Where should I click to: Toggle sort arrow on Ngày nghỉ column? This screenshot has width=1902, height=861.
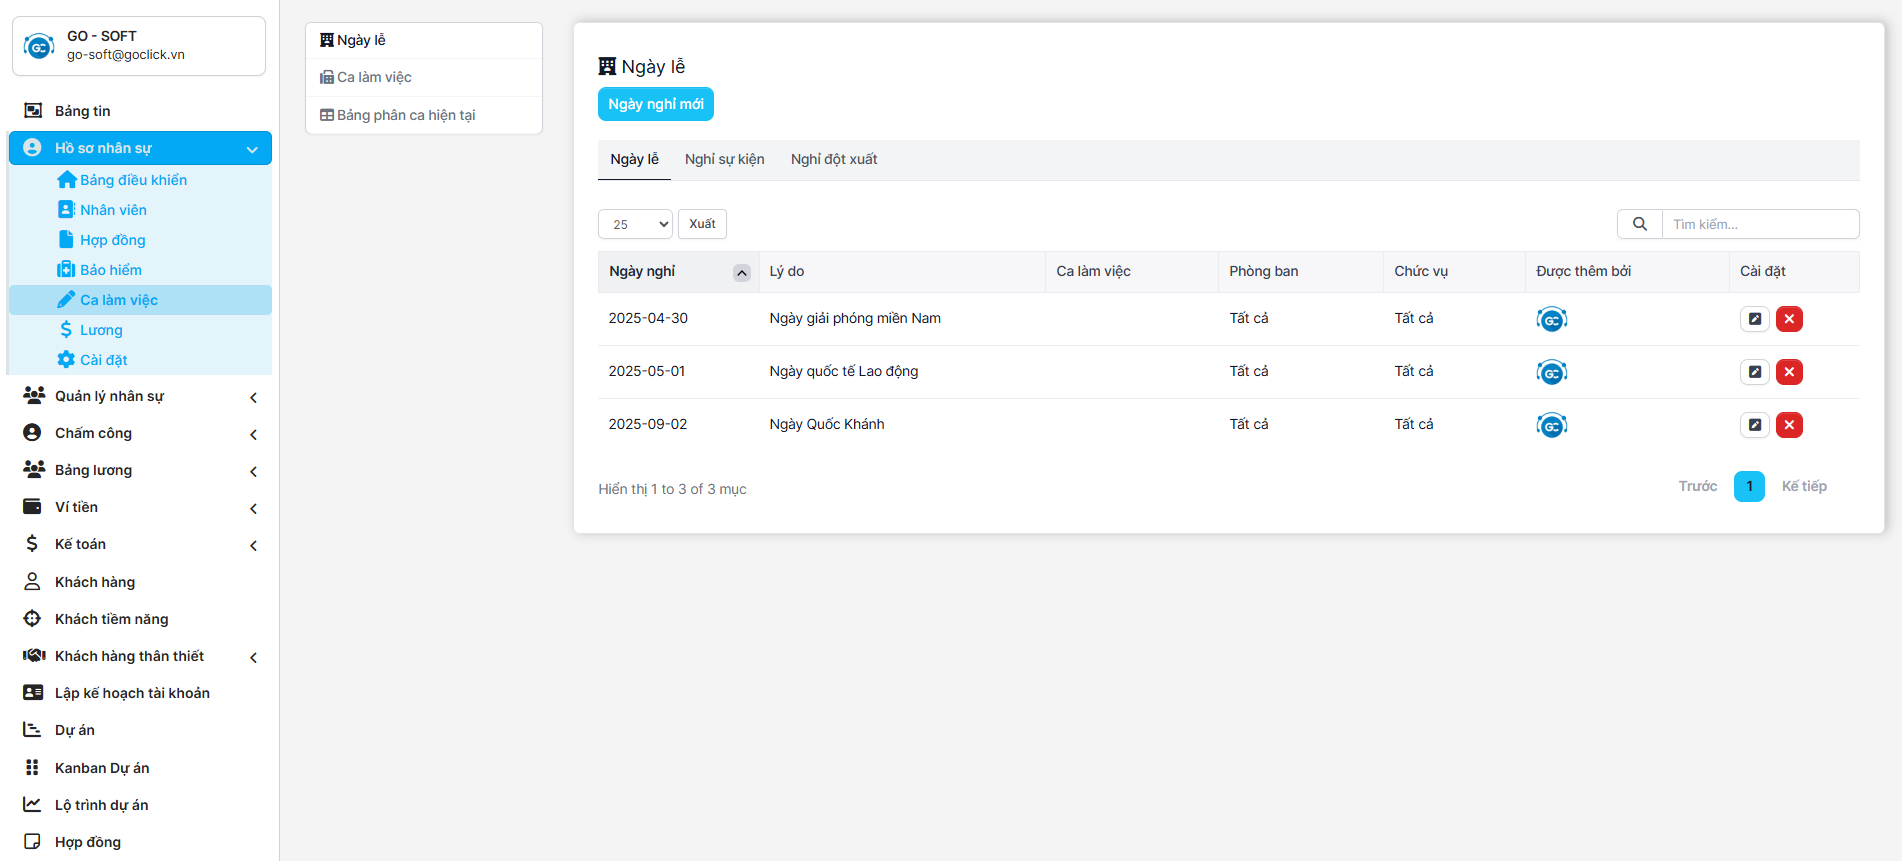(x=741, y=273)
